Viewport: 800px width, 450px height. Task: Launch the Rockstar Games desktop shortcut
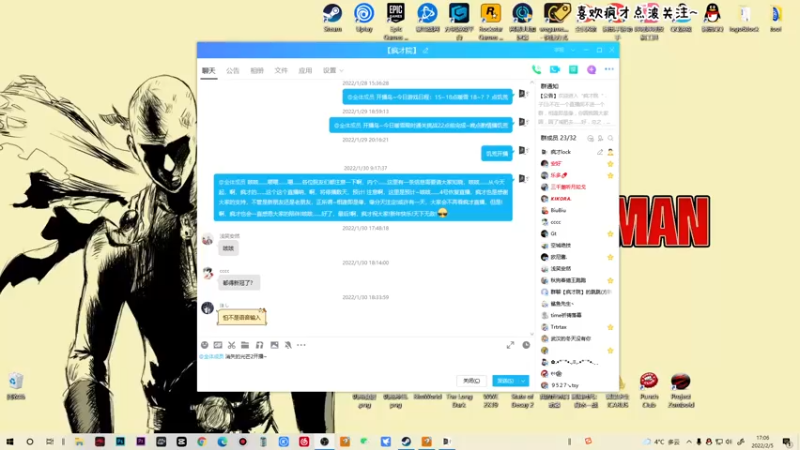491,21
